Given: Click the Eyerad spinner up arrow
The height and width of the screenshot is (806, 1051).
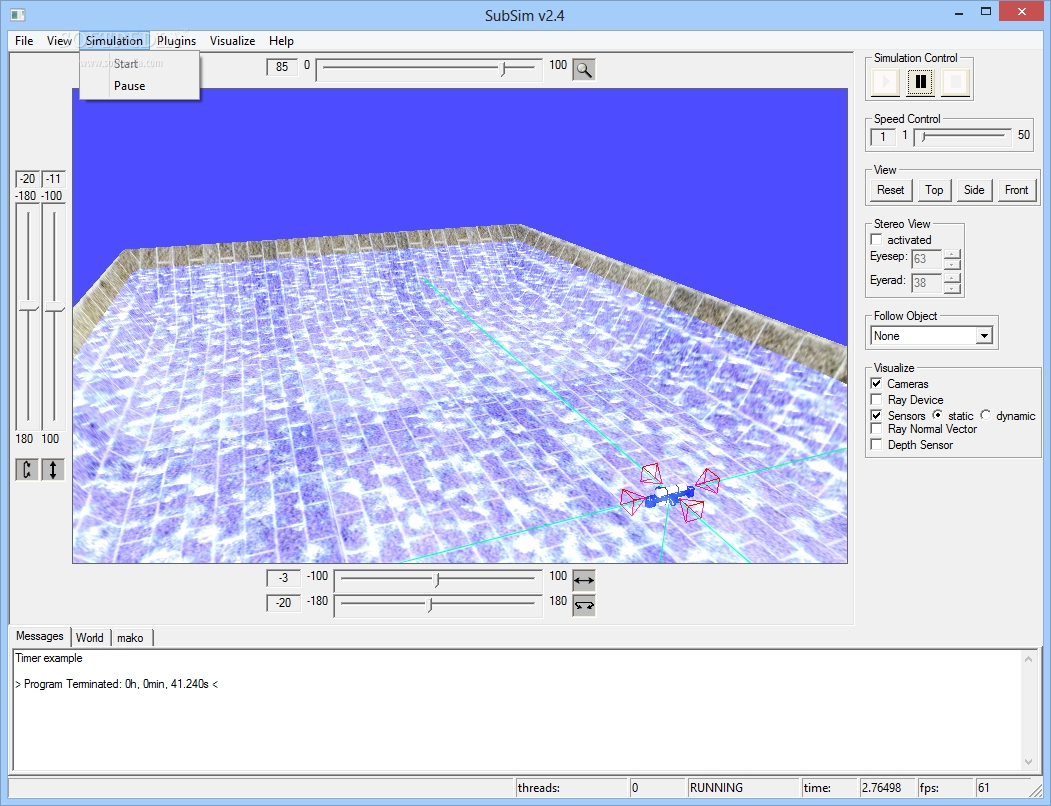Looking at the screenshot, I should (x=952, y=278).
